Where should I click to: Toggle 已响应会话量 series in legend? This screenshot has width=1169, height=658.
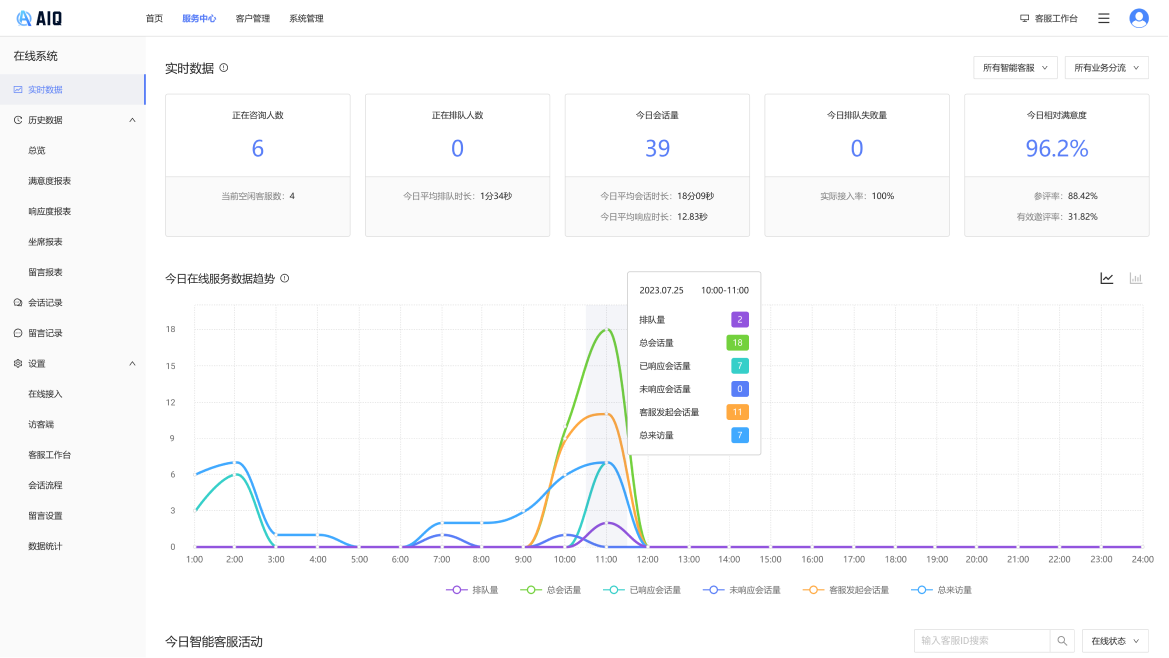point(642,590)
